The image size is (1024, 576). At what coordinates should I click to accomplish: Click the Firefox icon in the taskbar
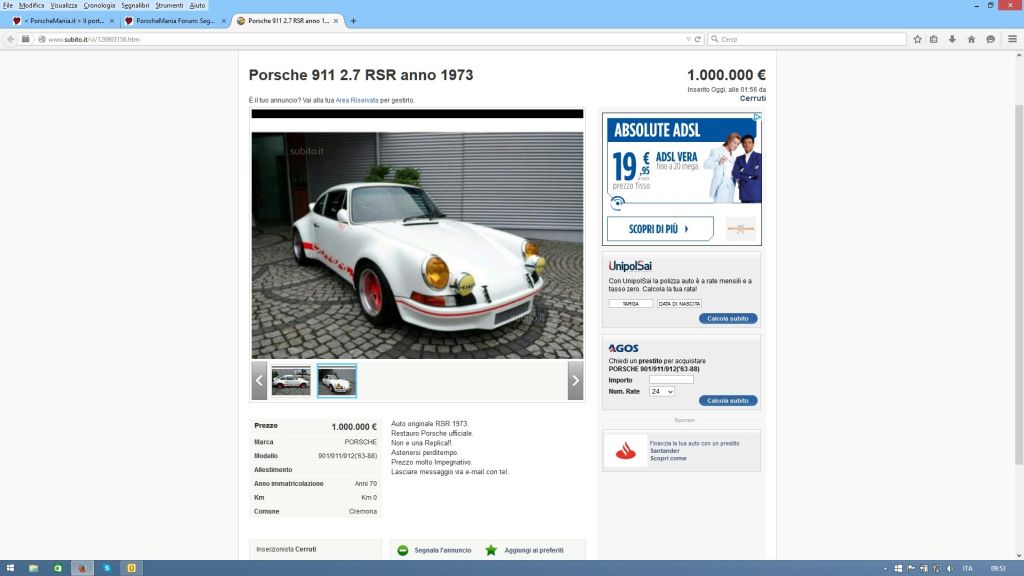82,568
